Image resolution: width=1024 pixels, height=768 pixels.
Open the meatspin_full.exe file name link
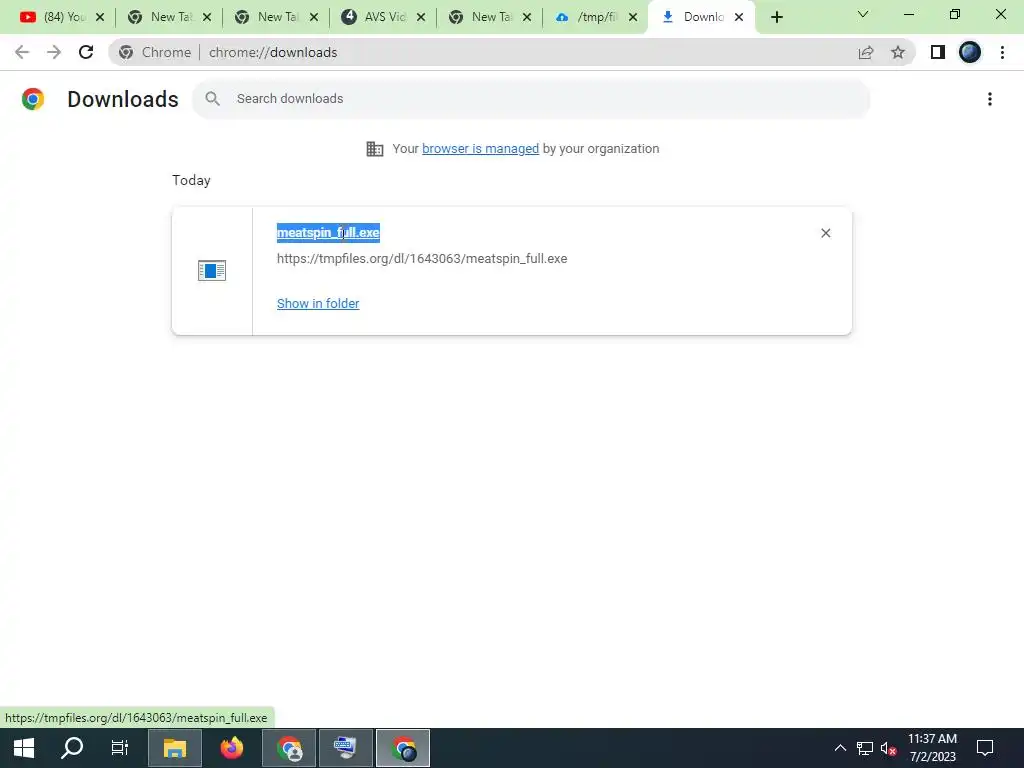328,232
